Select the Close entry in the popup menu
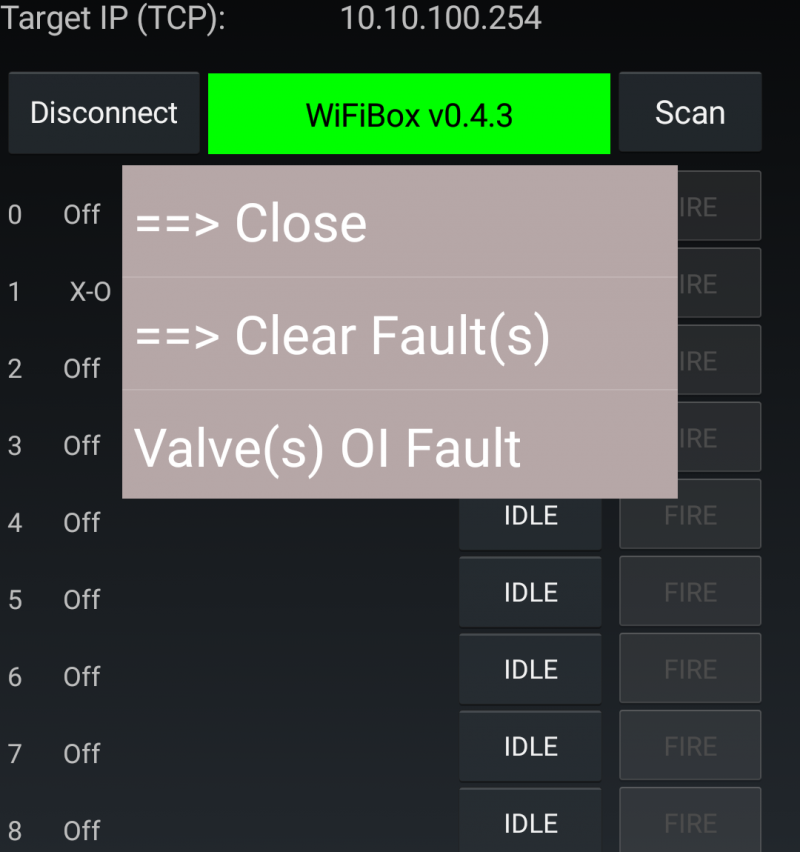This screenshot has height=852, width=800. click(x=399, y=223)
